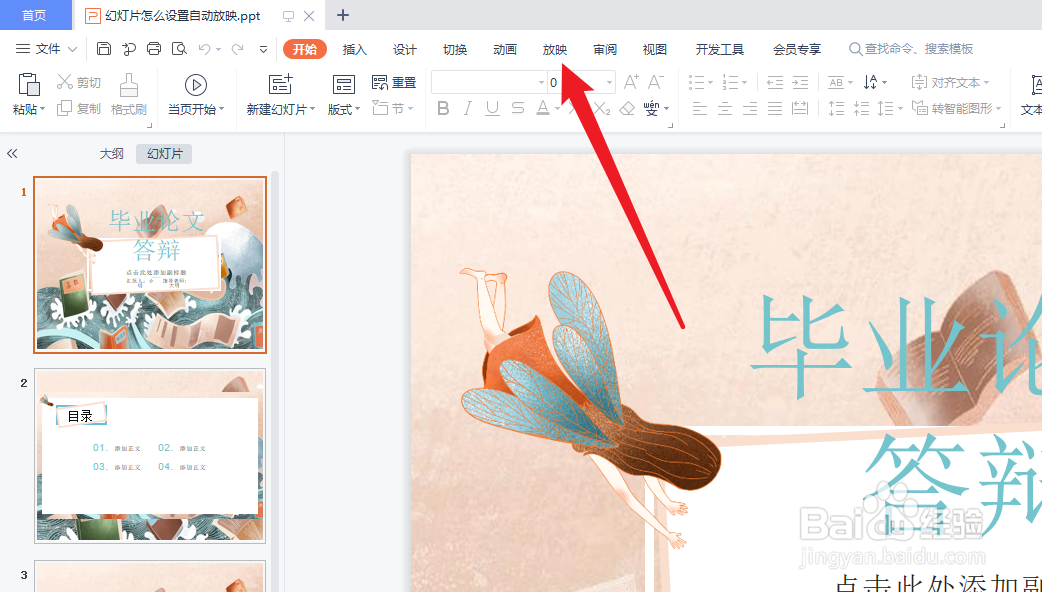The width and height of the screenshot is (1042, 592).
Task: Click the Decrease Indent icon
Action: click(775, 82)
